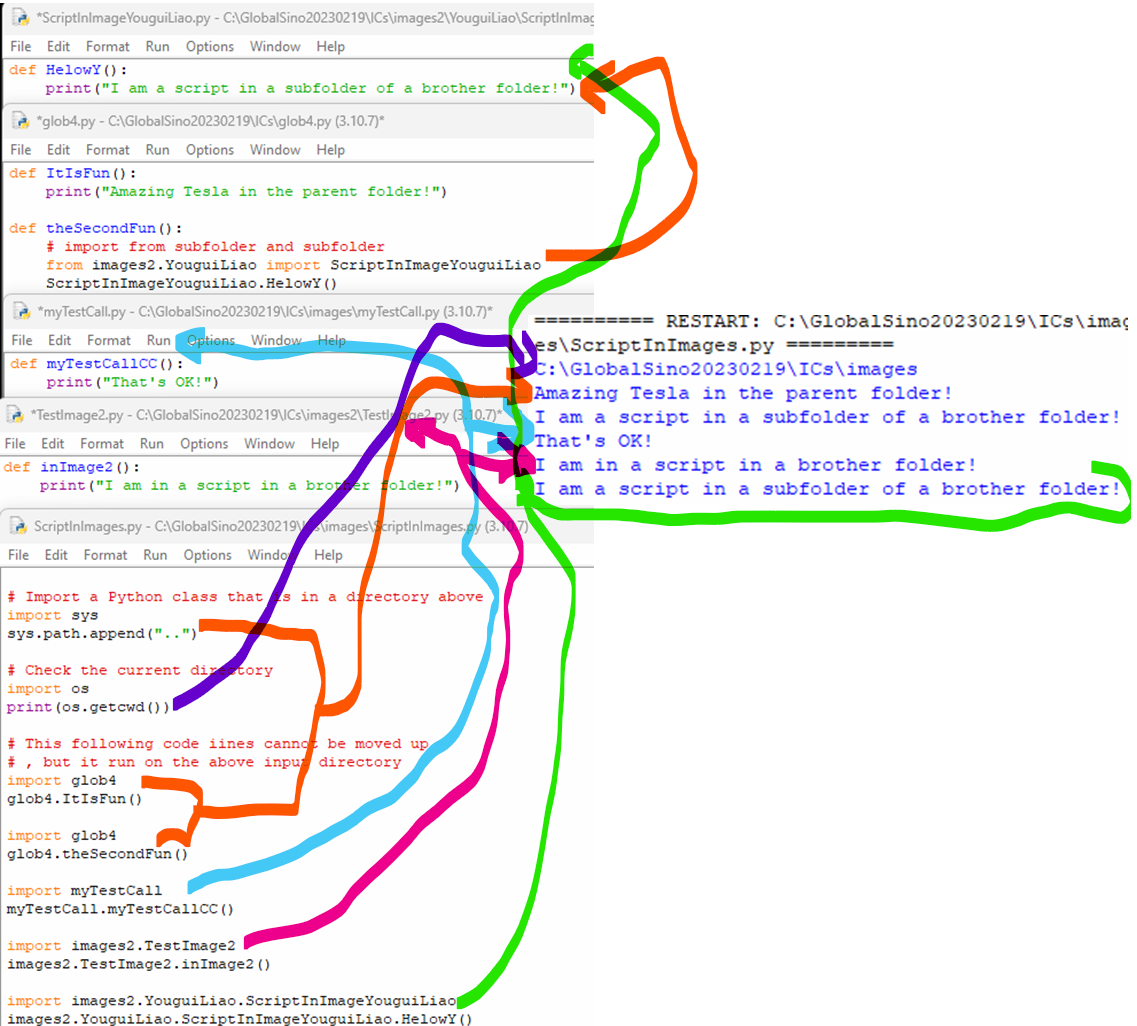Open the Format menu in glob4.py window
The image size is (1137, 1026).
107,149
